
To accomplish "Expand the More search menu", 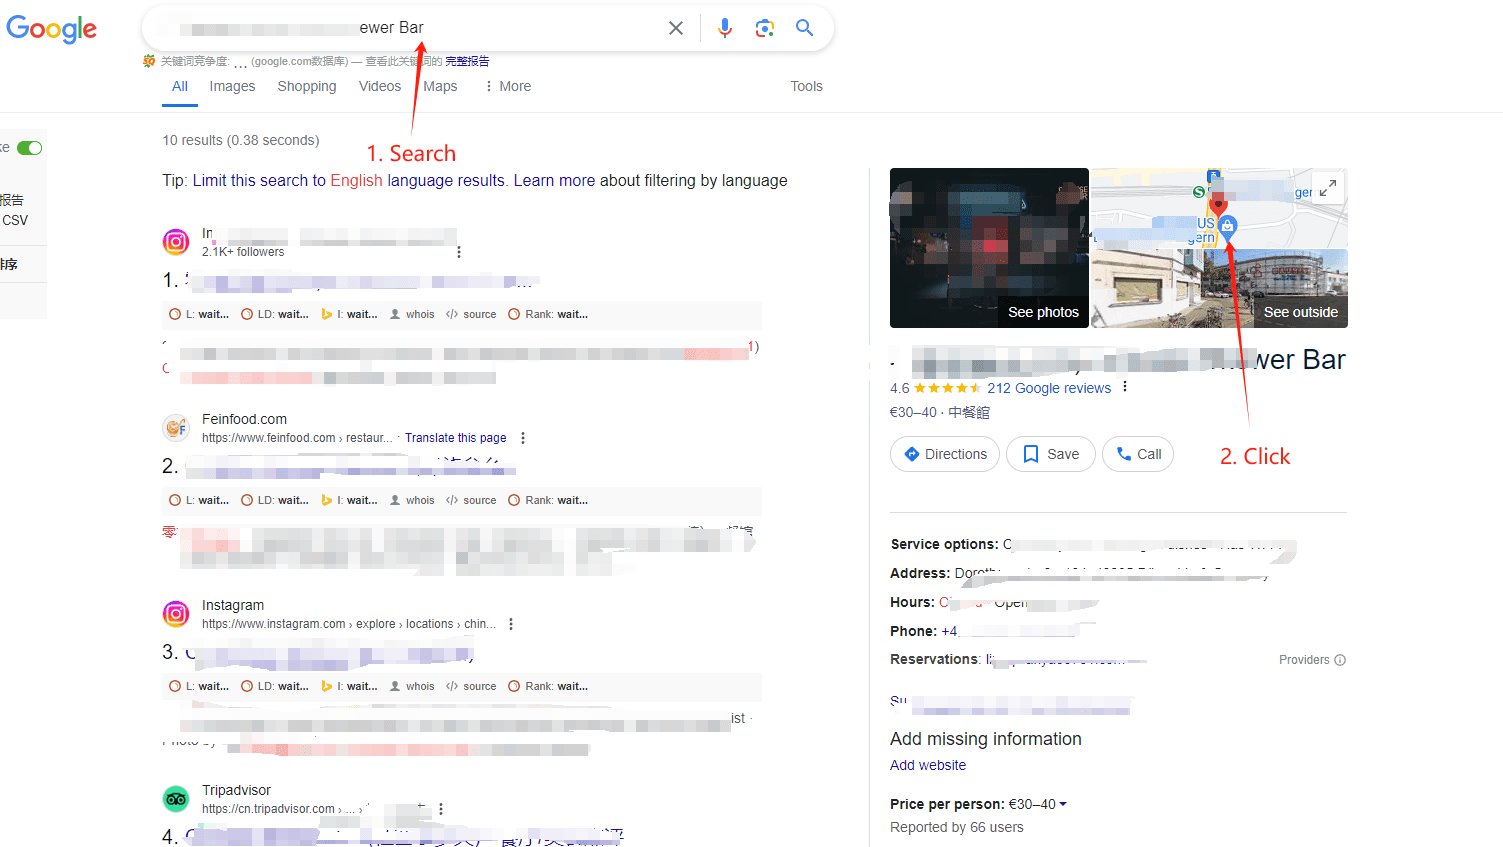I will click(x=508, y=86).
